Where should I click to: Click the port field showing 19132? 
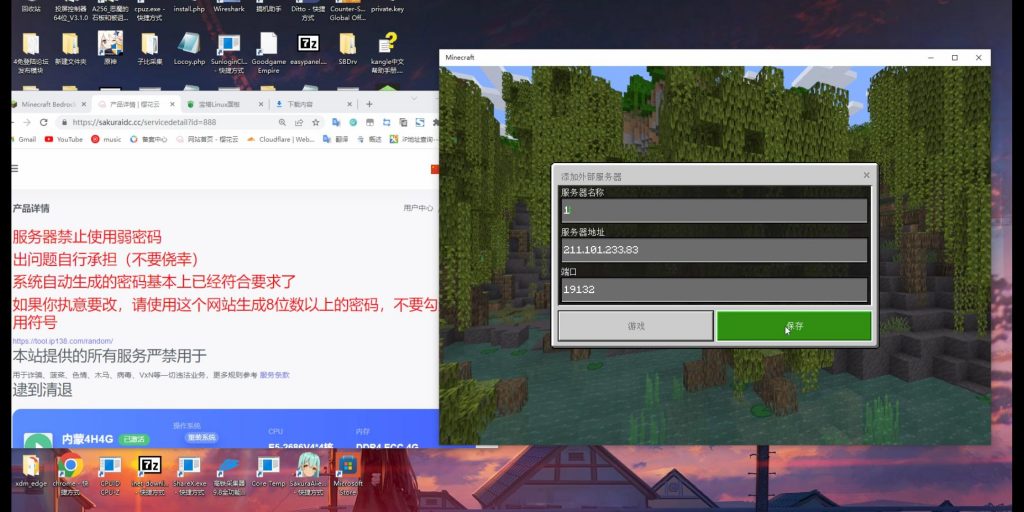coord(714,289)
